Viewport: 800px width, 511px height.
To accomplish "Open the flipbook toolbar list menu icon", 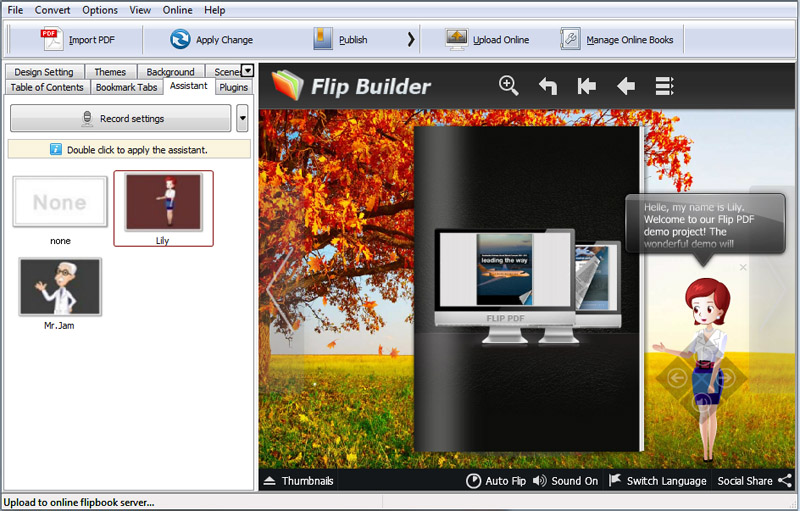I will tap(664, 86).
